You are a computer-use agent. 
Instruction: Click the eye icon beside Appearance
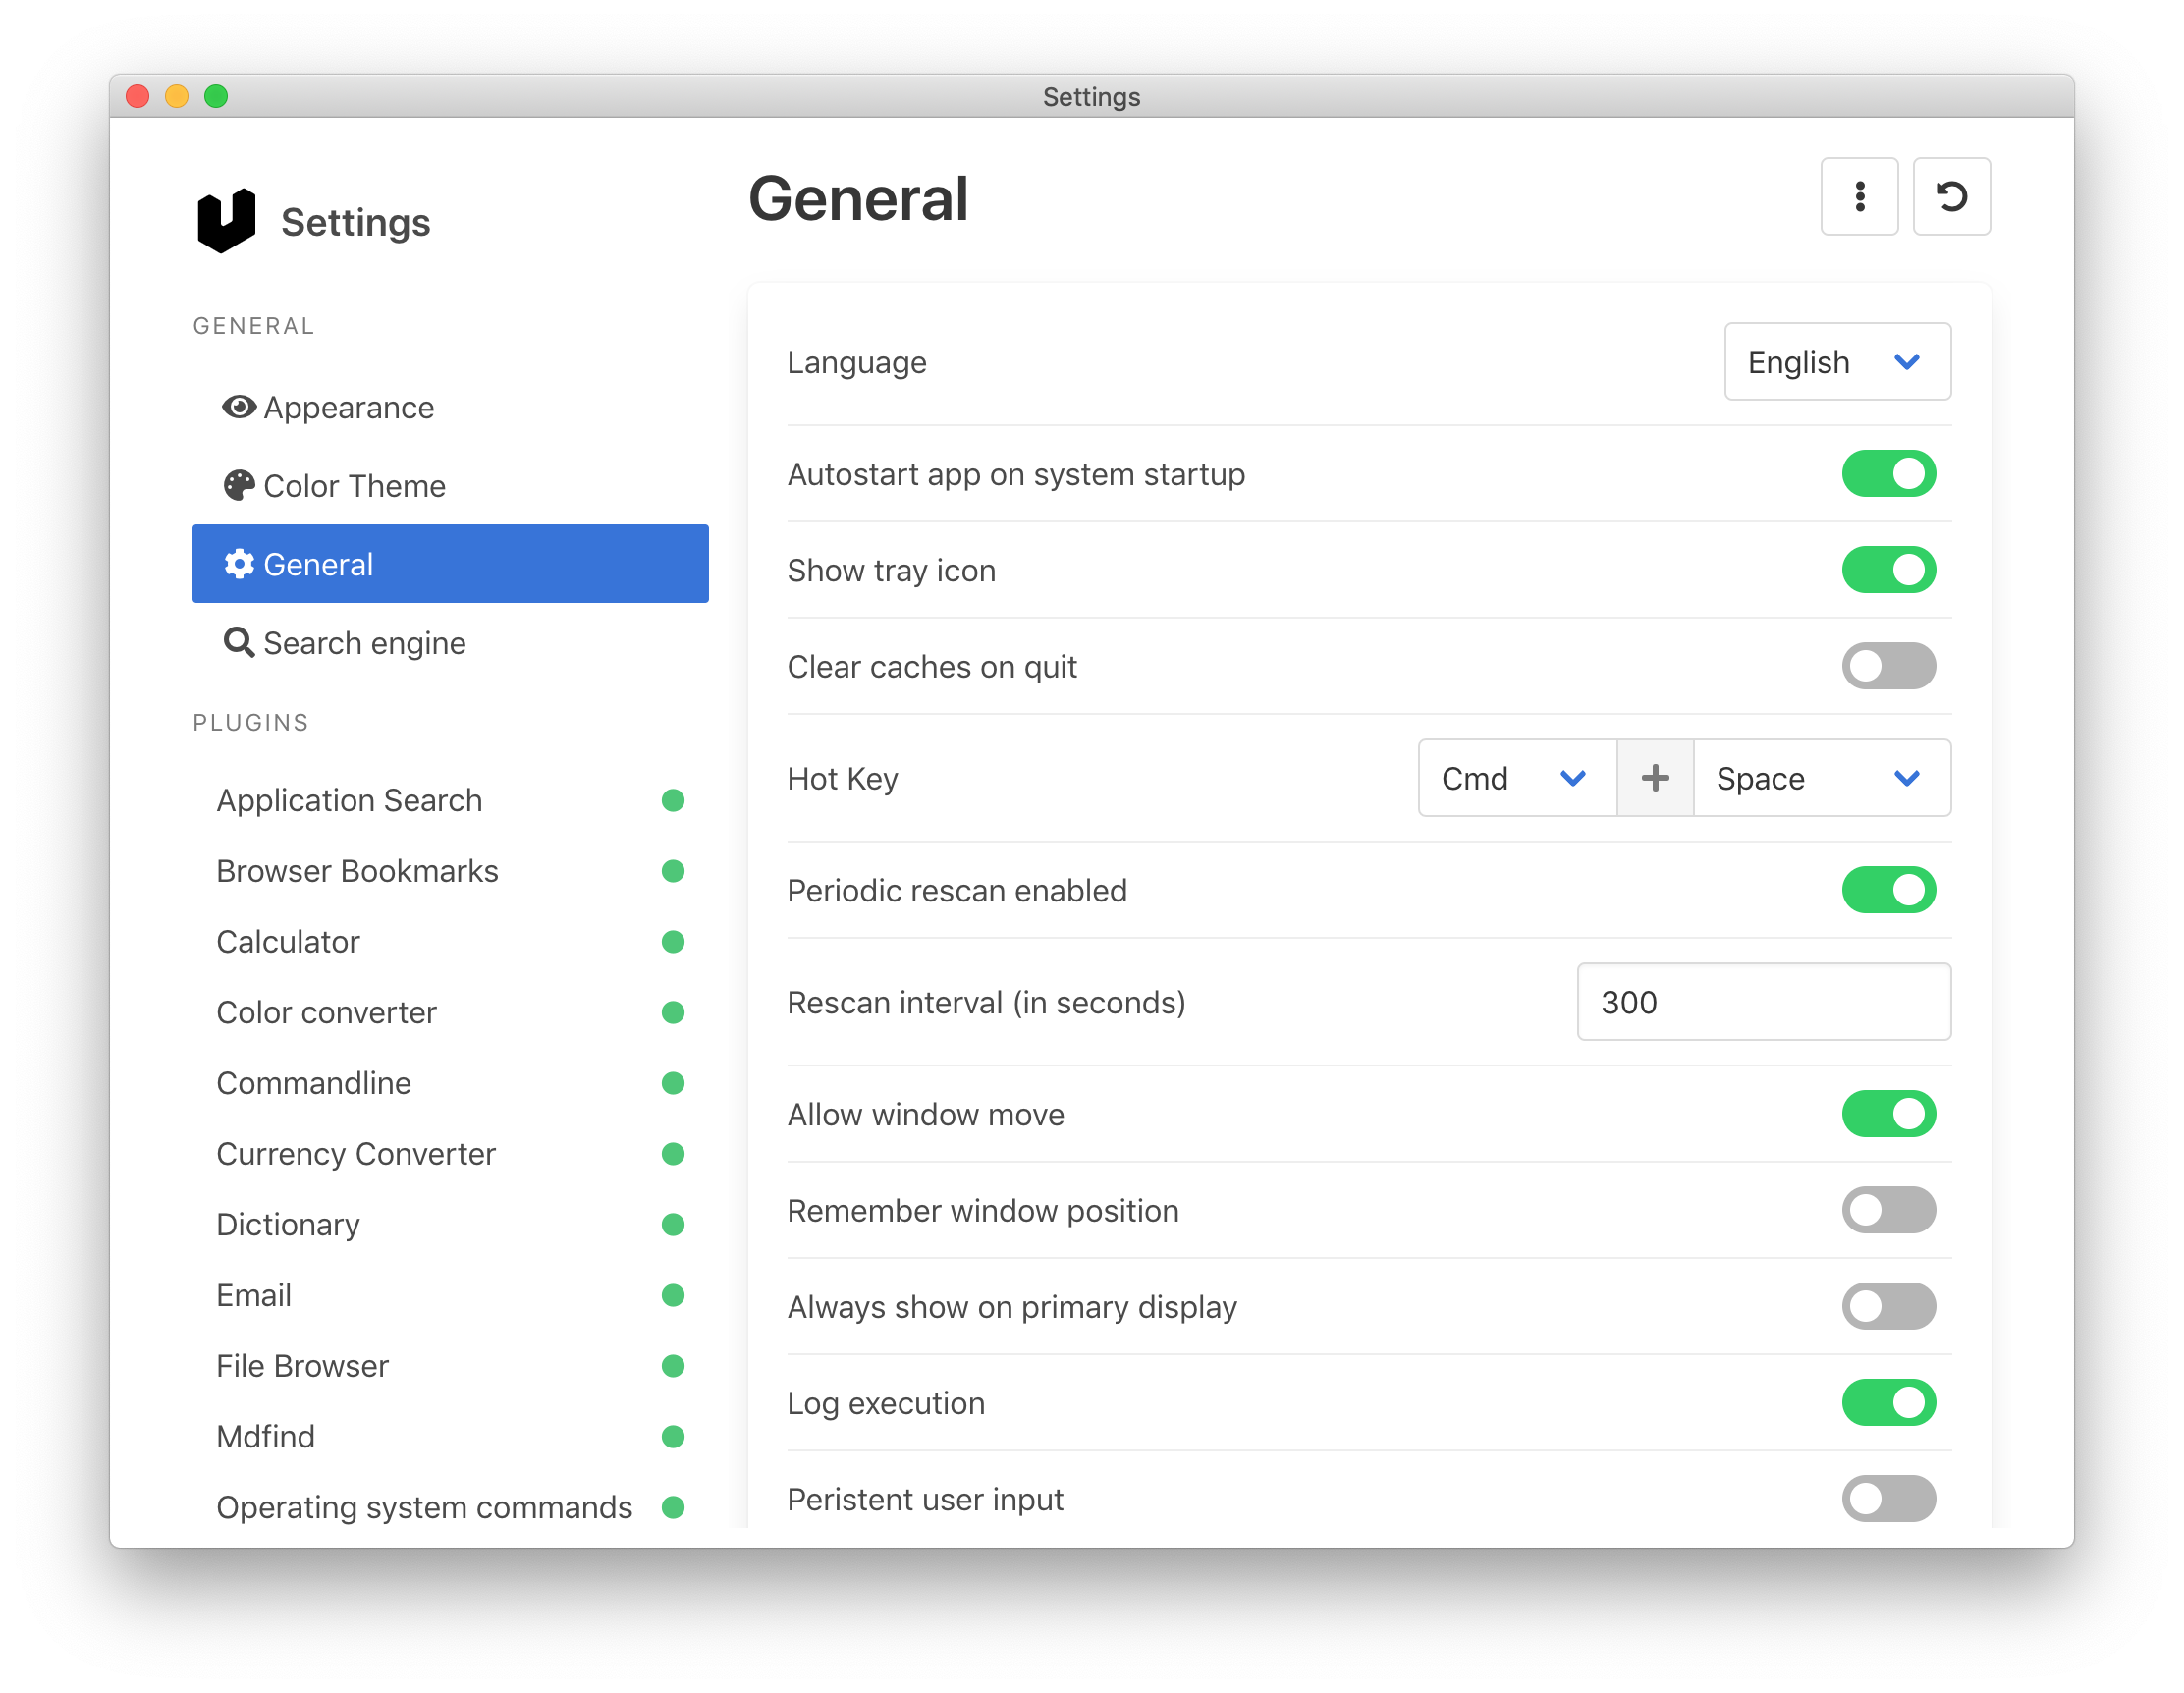point(238,407)
